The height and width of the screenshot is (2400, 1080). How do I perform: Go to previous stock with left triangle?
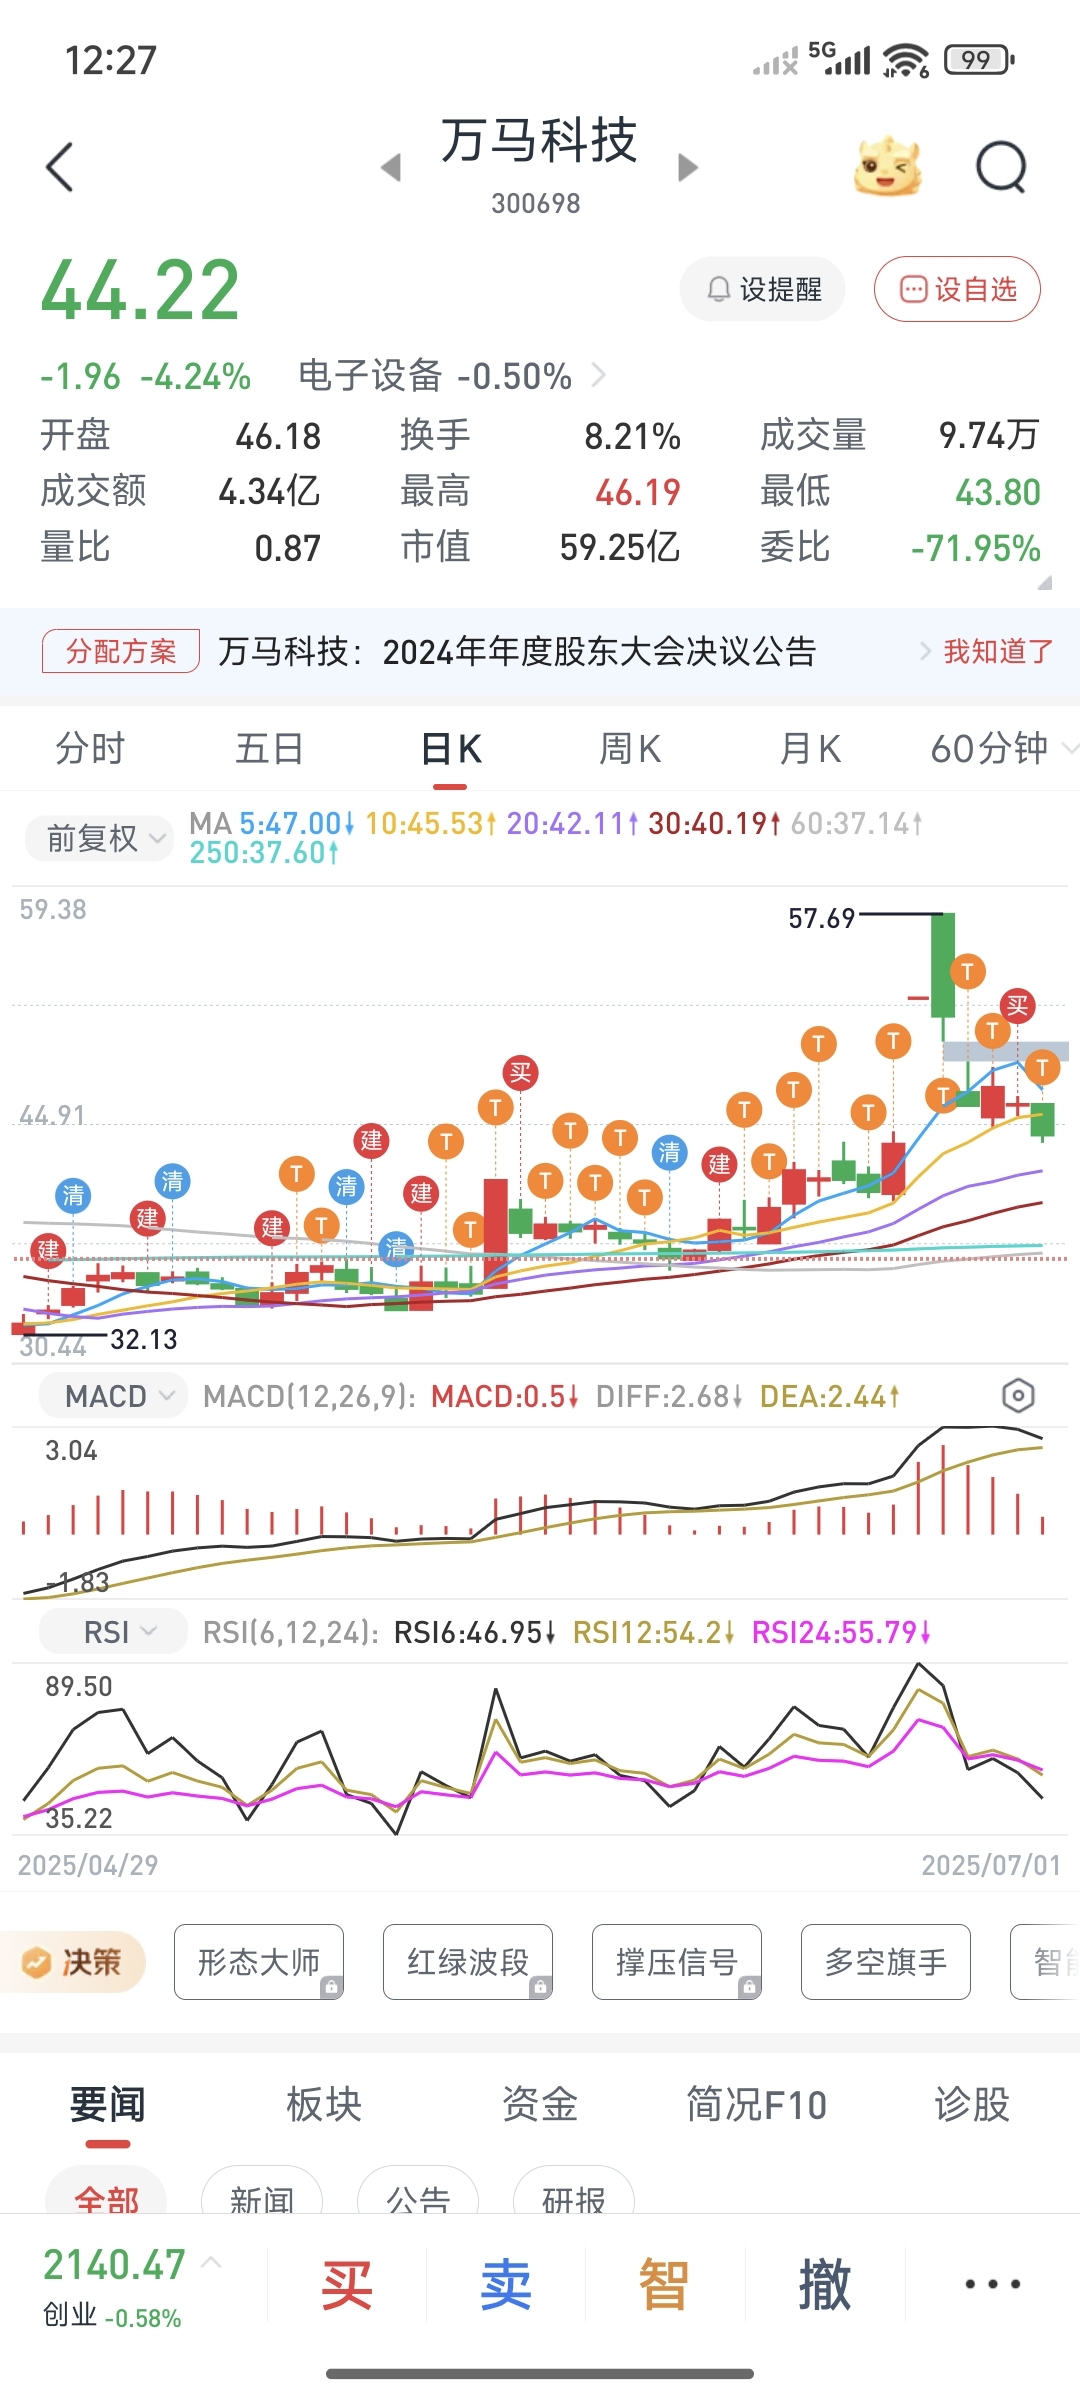pos(391,167)
